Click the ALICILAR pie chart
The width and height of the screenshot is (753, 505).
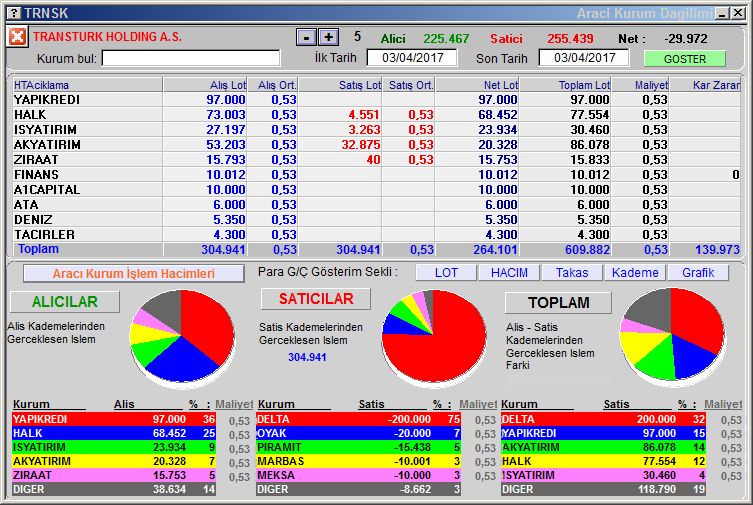pyautogui.click(x=182, y=337)
